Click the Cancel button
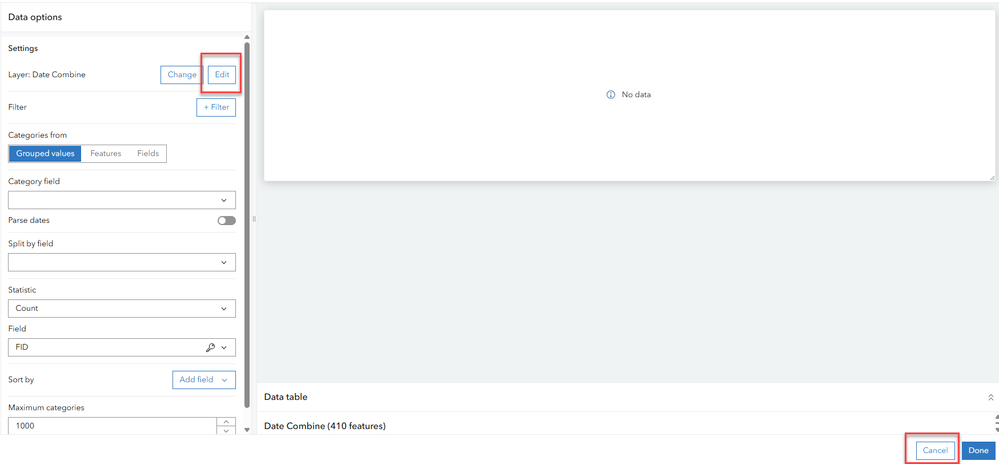The width and height of the screenshot is (999, 464). pos(935,451)
